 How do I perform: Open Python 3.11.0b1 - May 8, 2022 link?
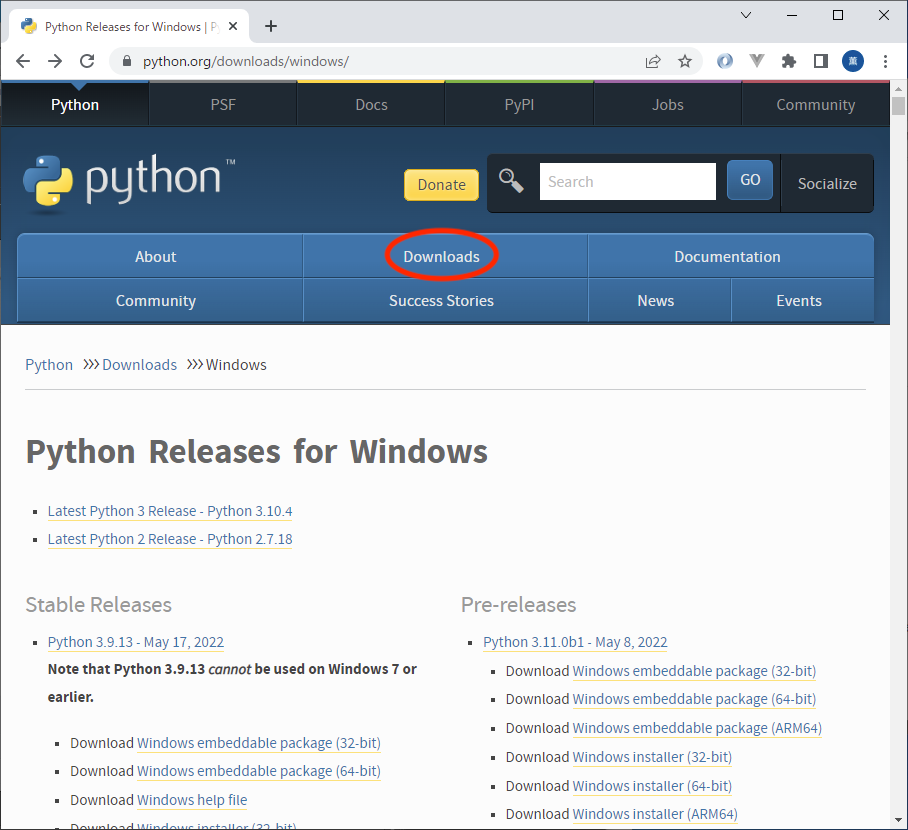point(575,642)
